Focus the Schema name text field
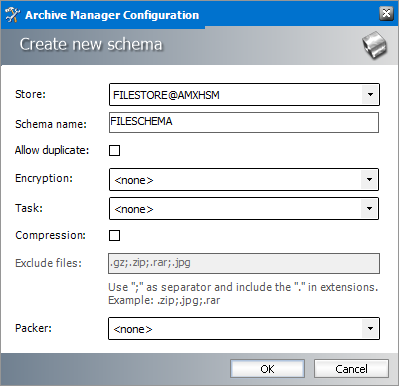This screenshot has width=399, height=386. coord(244,122)
